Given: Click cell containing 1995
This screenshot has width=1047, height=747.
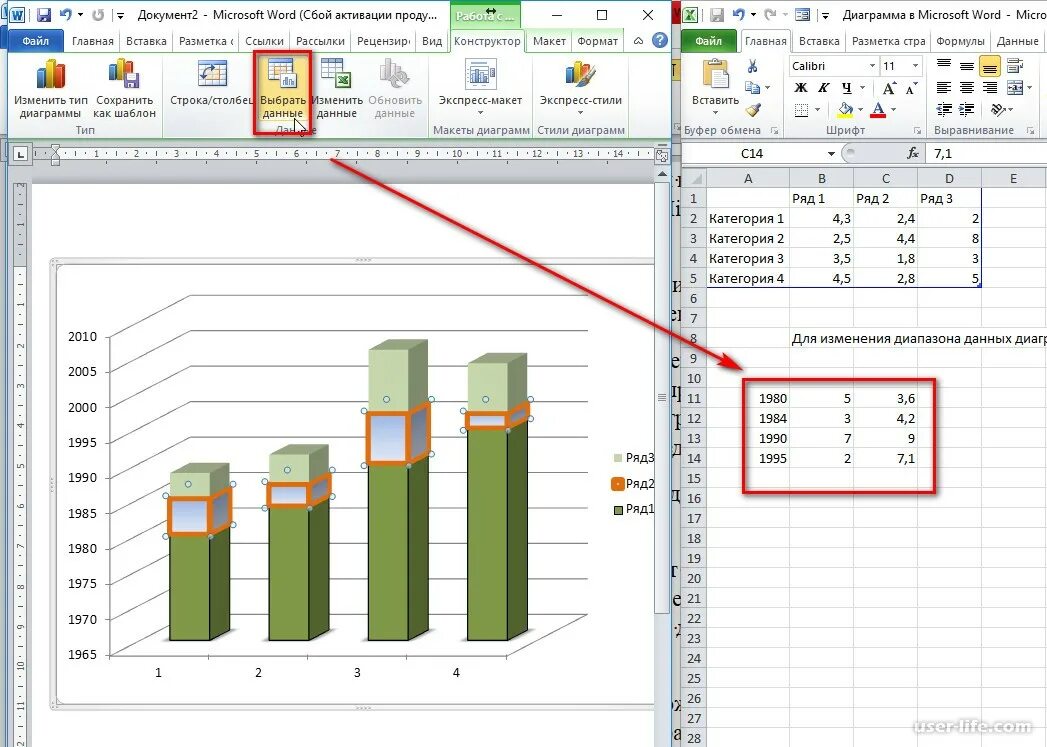Looking at the screenshot, I should [748, 459].
